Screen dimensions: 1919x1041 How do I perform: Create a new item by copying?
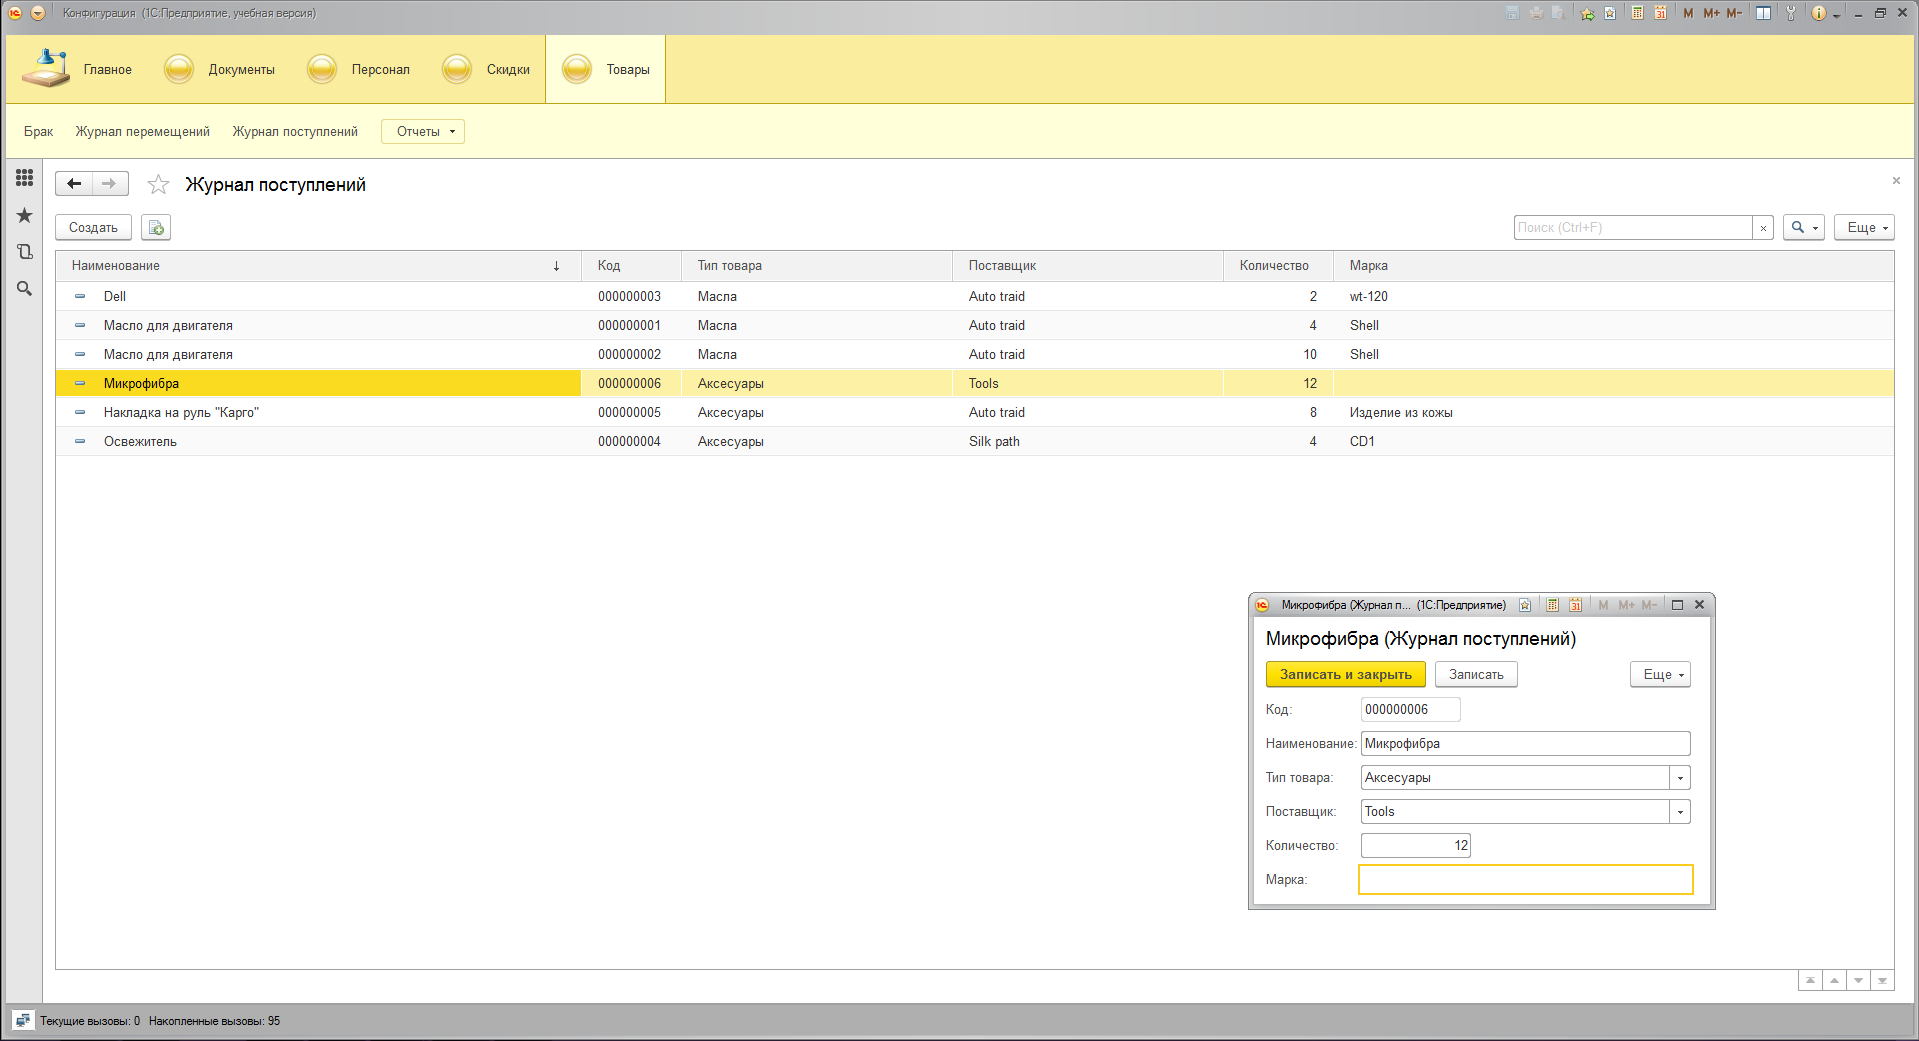pos(156,228)
